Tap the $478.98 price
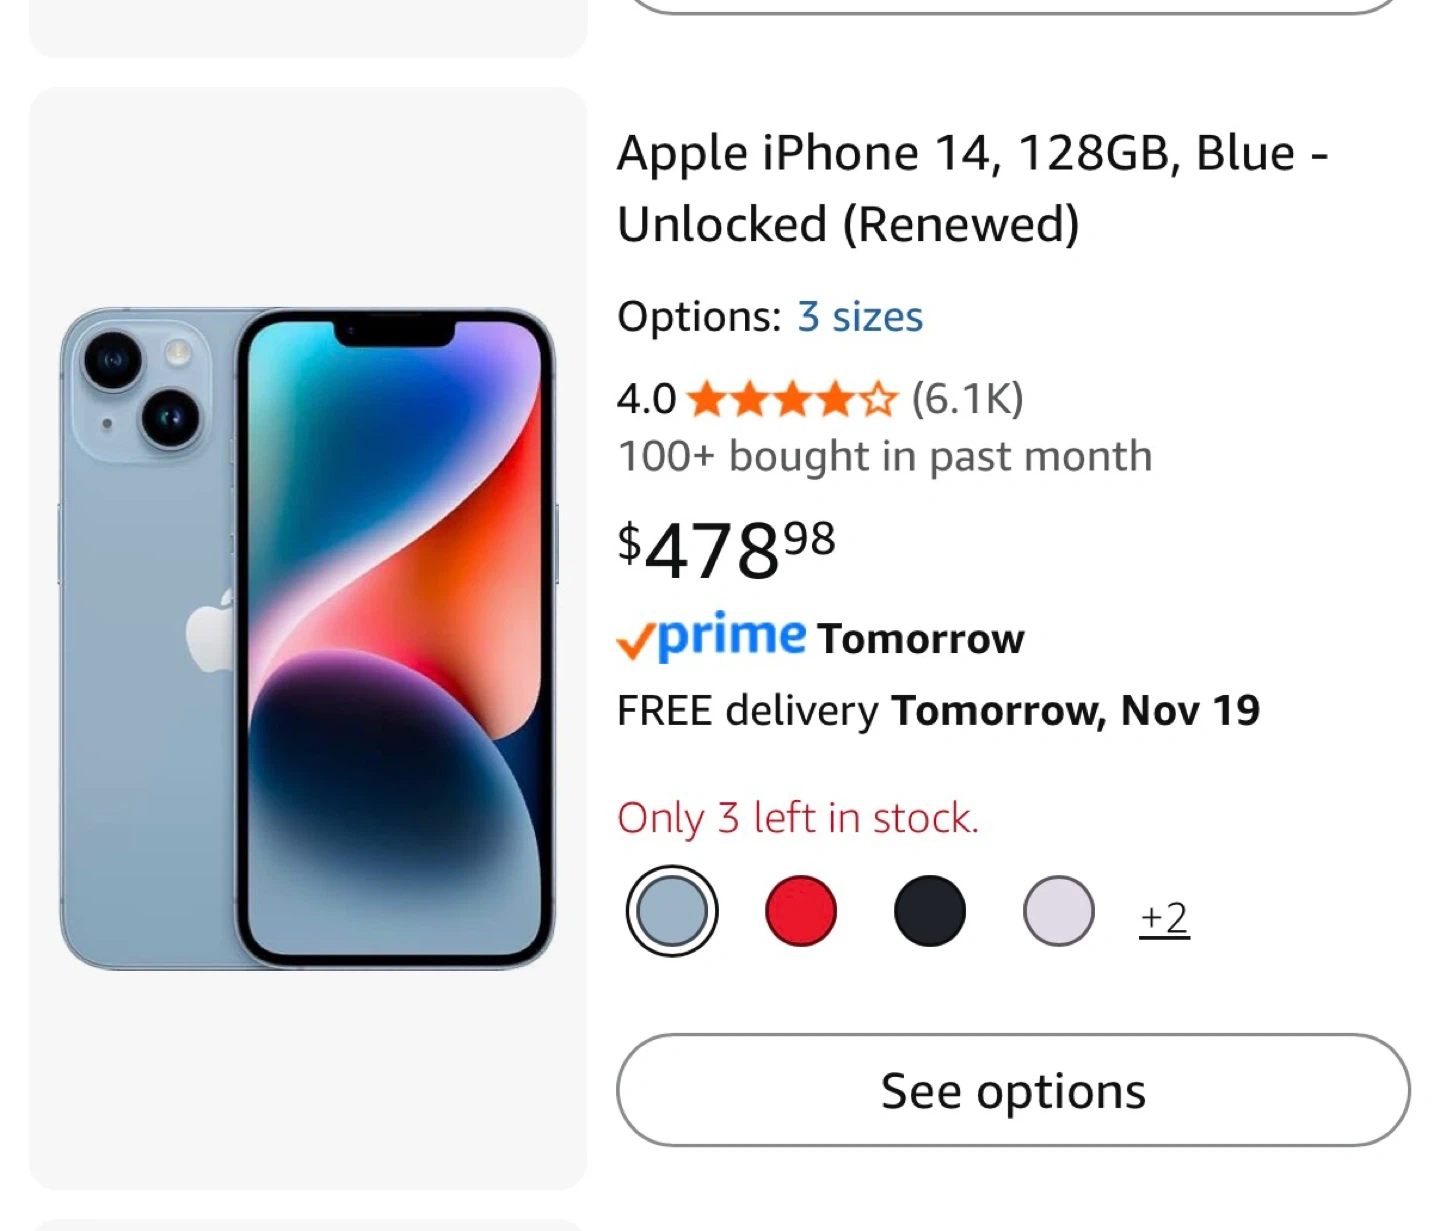 (x=726, y=549)
